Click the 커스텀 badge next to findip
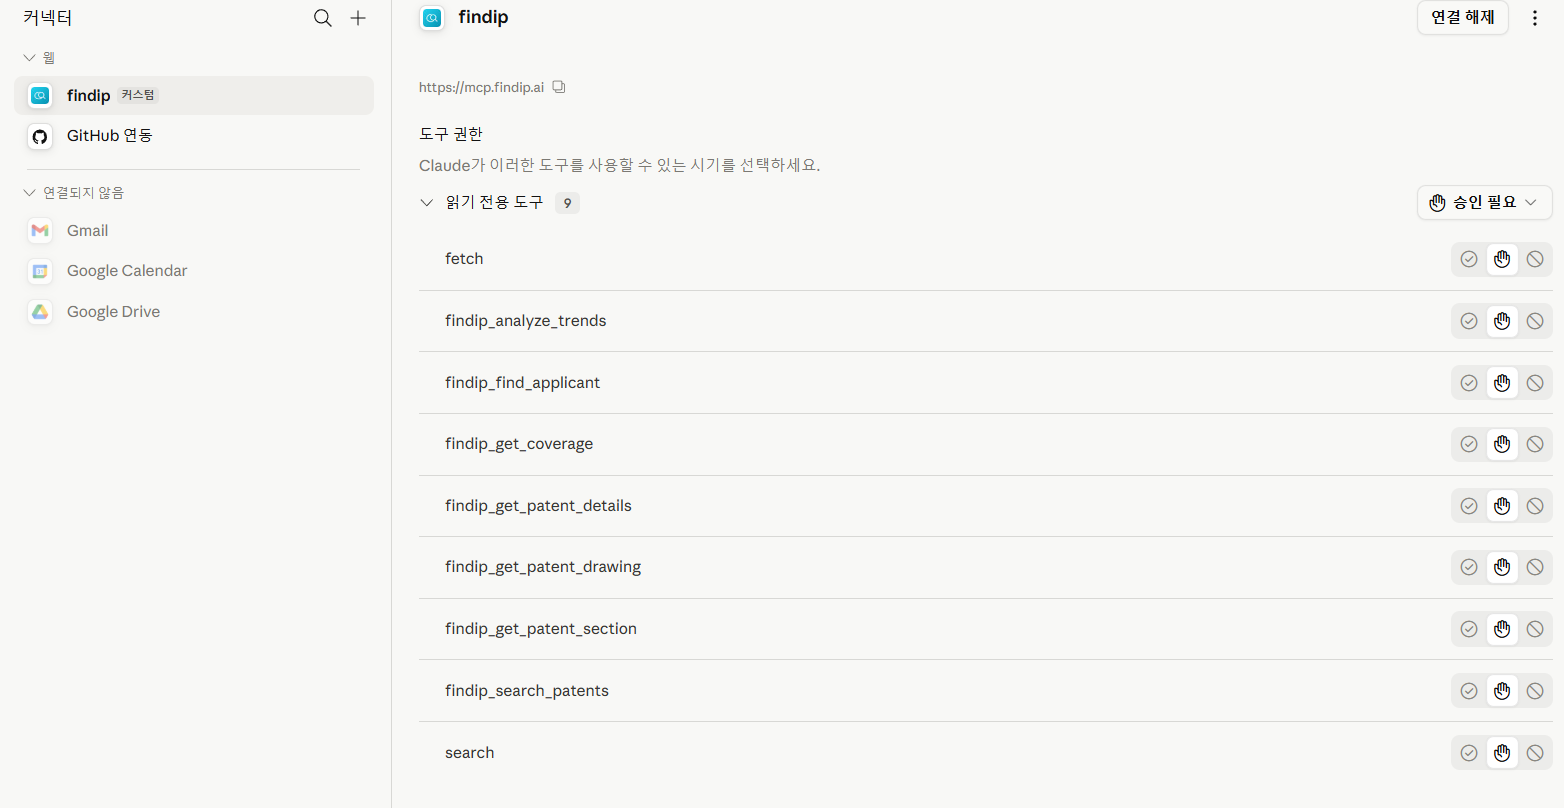The height and width of the screenshot is (808, 1564). coord(138,95)
